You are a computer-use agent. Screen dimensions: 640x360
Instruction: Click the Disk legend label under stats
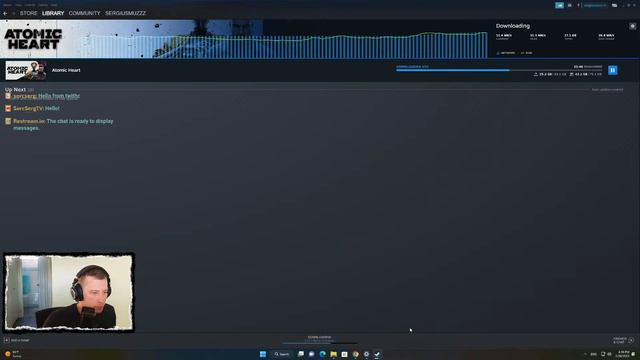527,53
